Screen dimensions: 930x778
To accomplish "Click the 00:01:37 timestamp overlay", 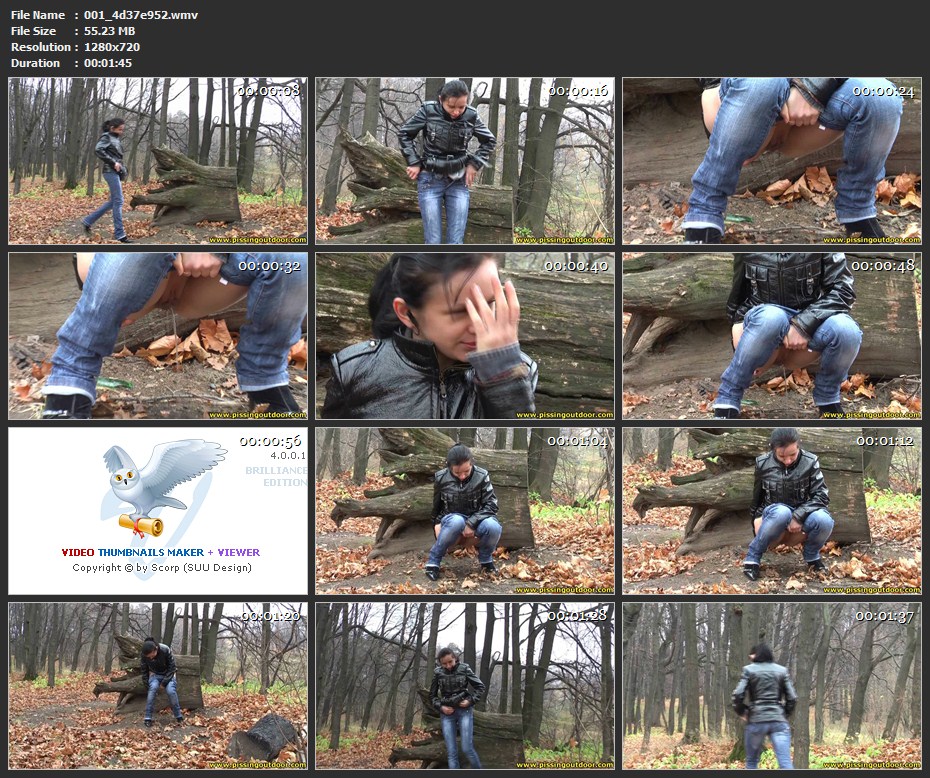I will [884, 616].
